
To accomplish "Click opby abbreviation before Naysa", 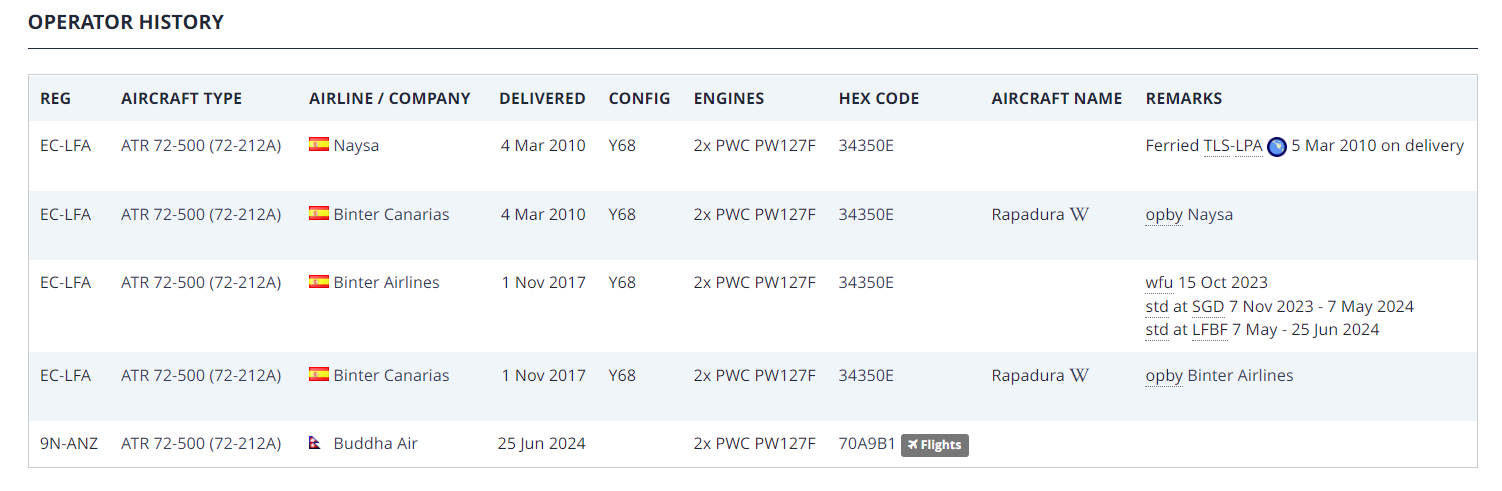I will (x=1164, y=215).
